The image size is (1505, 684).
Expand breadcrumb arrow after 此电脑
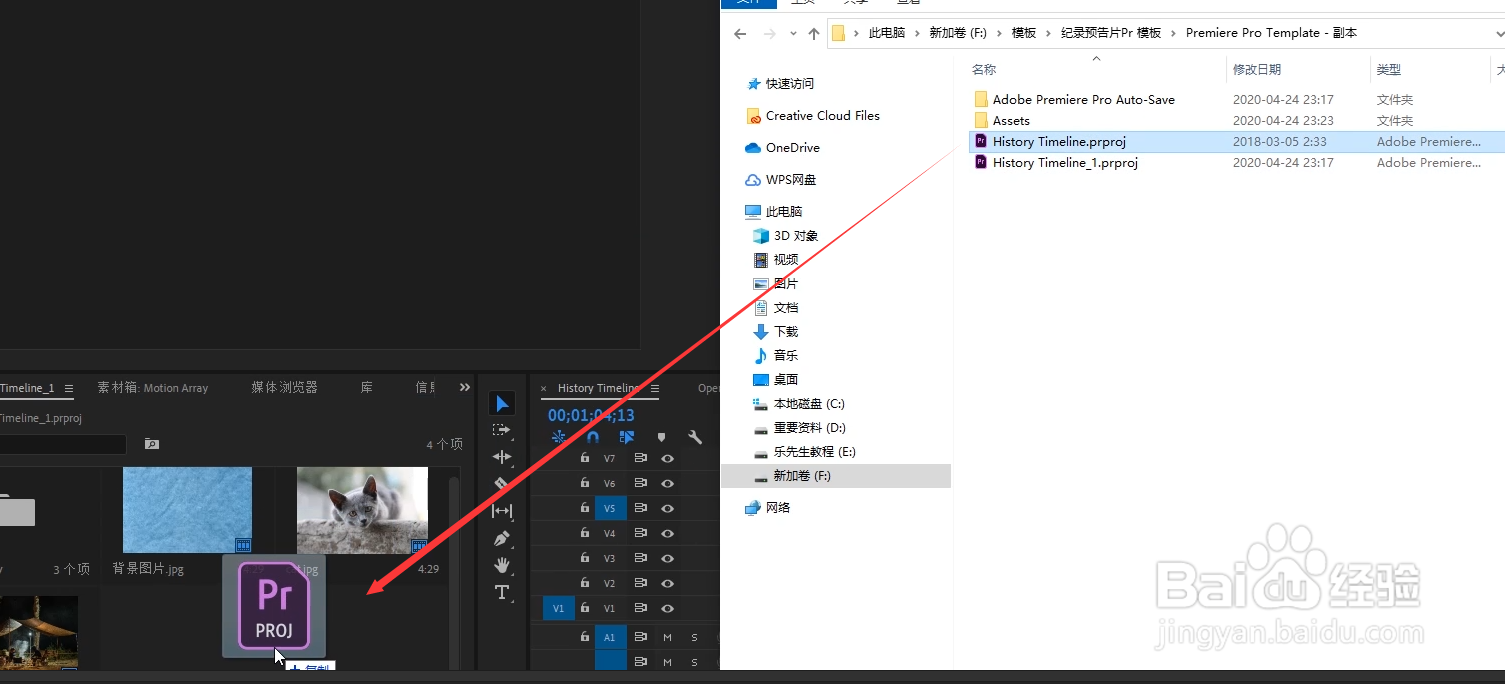[917, 33]
